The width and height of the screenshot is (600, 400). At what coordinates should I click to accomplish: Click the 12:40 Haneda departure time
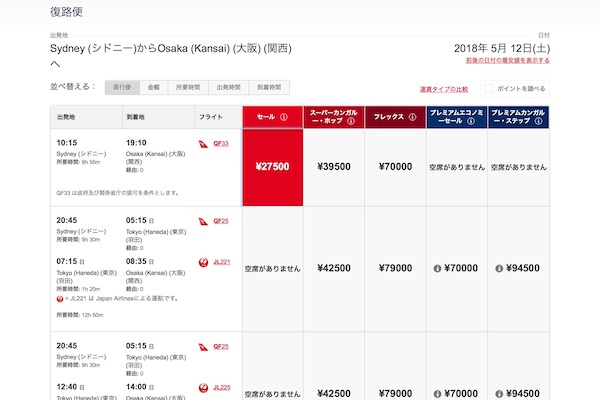click(67, 387)
